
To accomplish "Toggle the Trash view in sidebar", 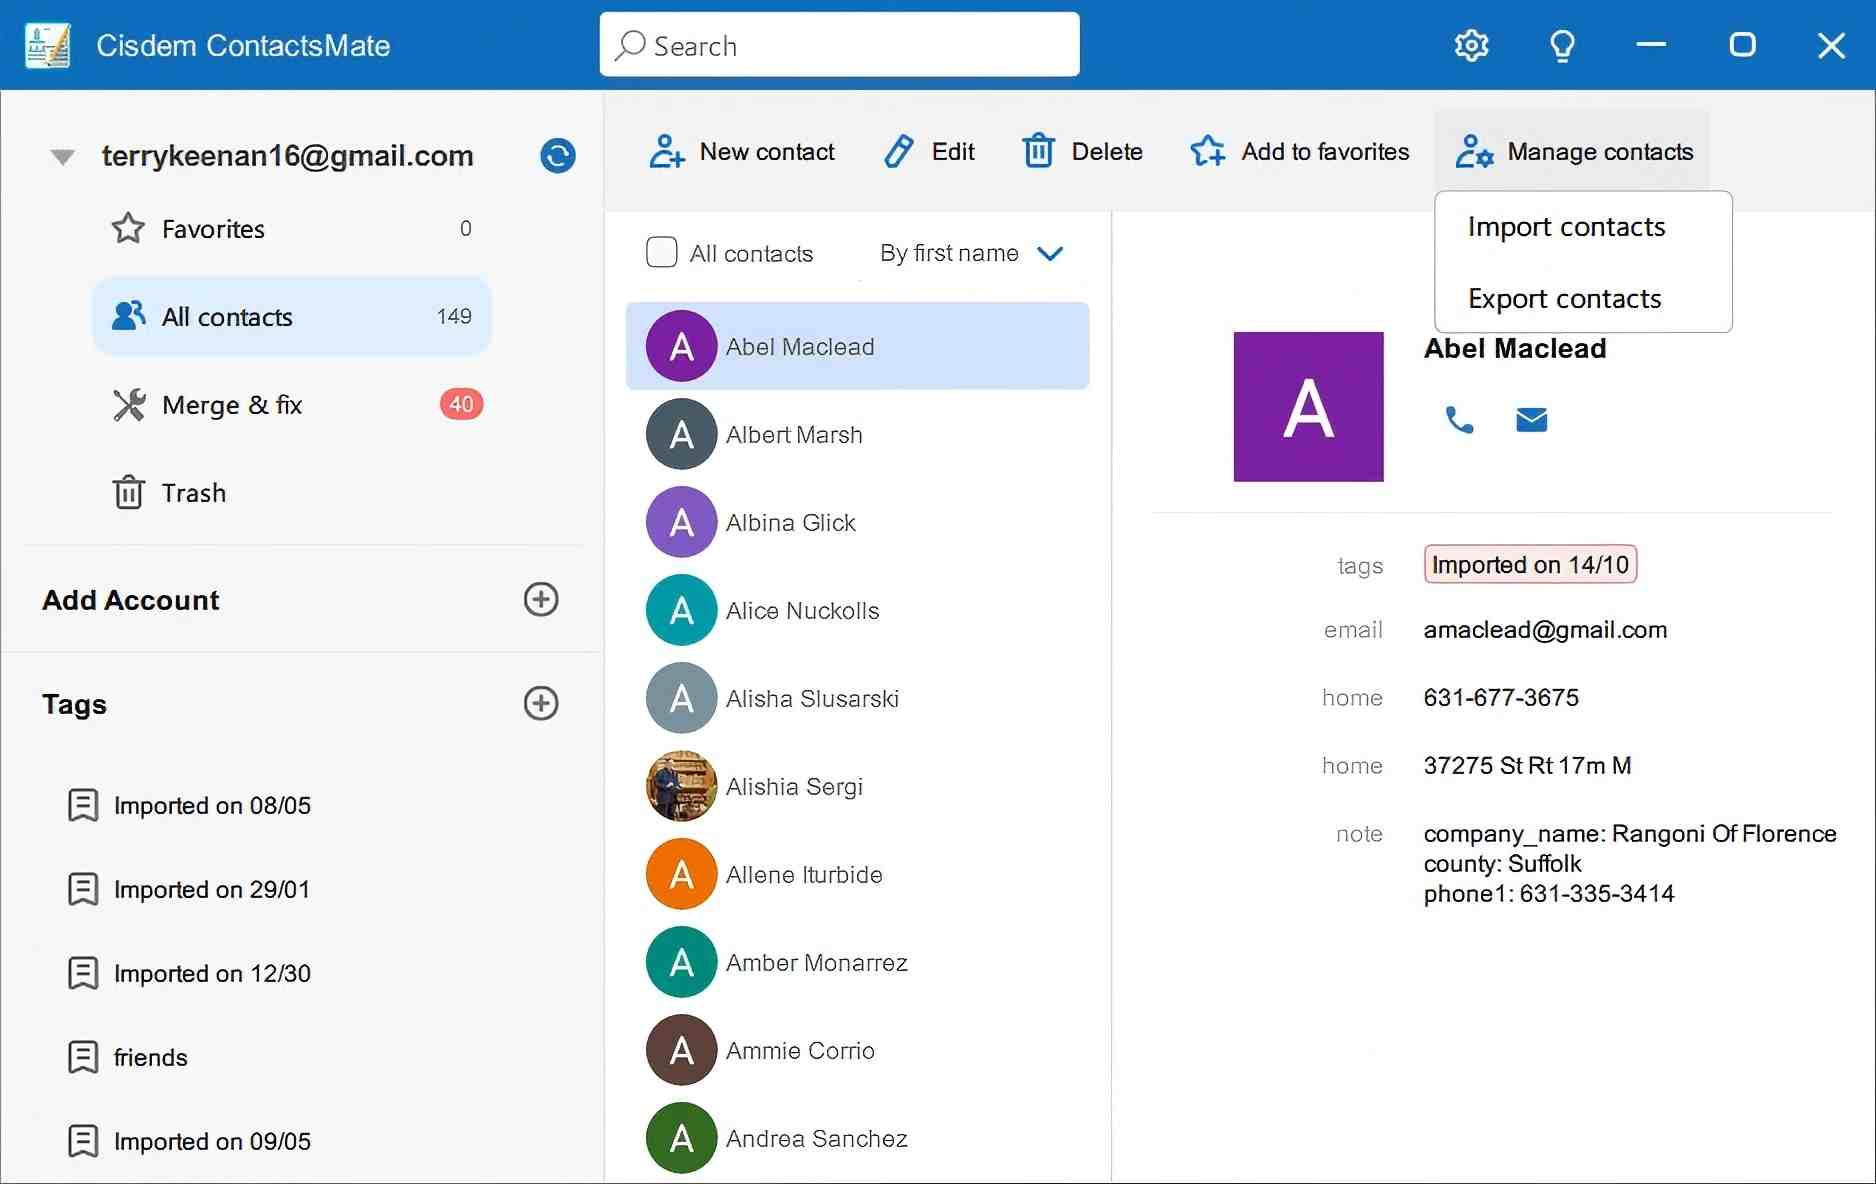I will click(192, 492).
